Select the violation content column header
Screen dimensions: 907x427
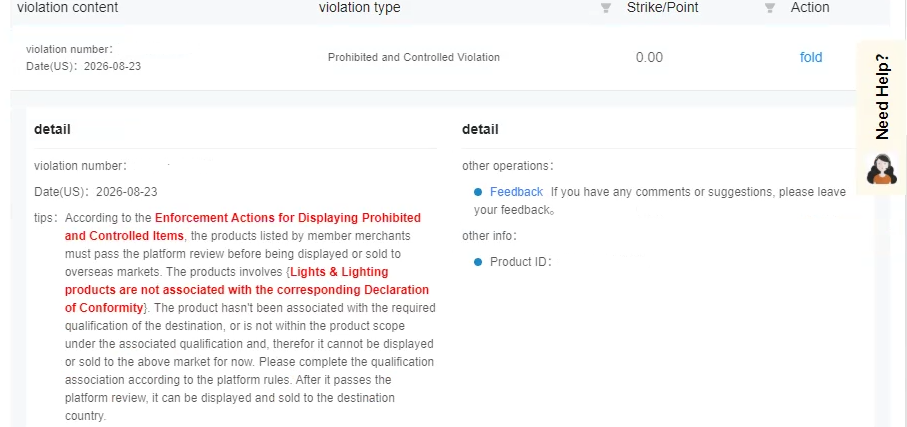pyautogui.click(x=68, y=8)
